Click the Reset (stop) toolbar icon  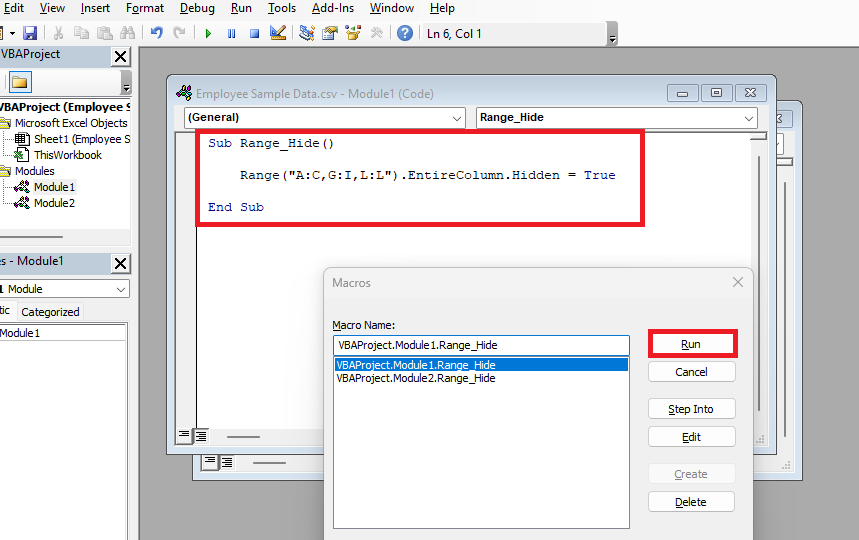tap(254, 33)
